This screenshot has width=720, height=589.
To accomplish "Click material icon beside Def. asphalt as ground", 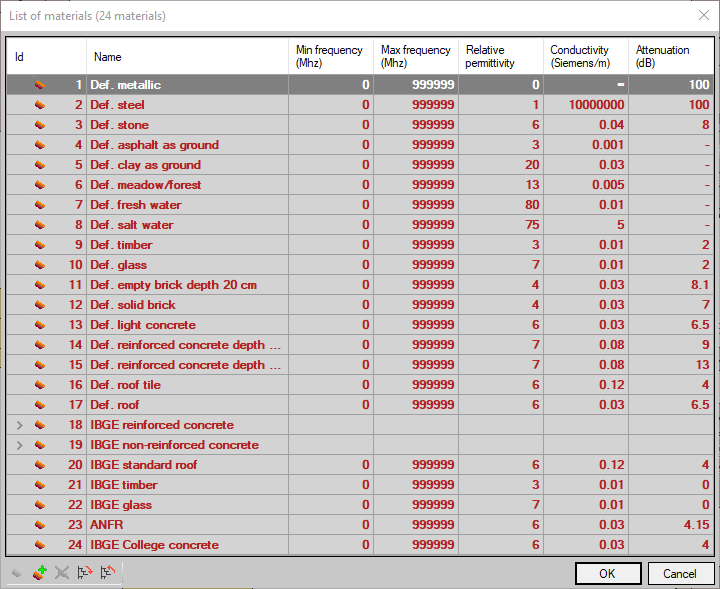I will point(40,145).
